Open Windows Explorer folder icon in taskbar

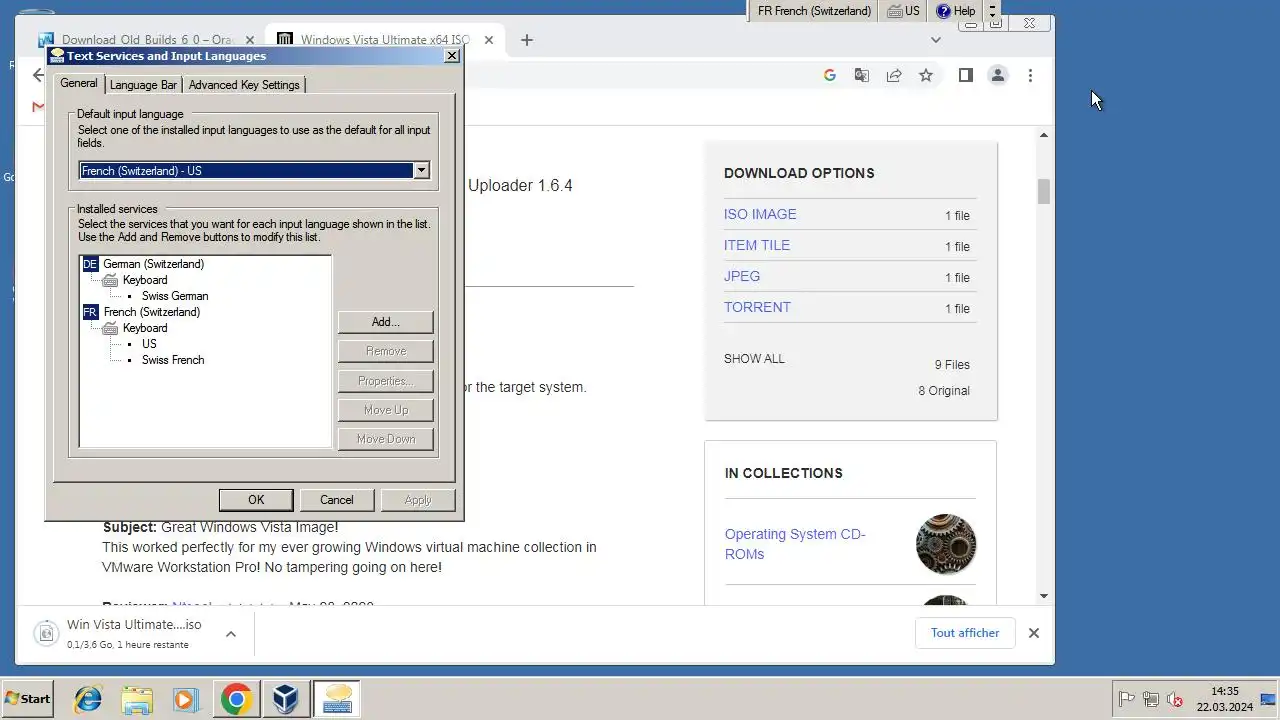137,699
